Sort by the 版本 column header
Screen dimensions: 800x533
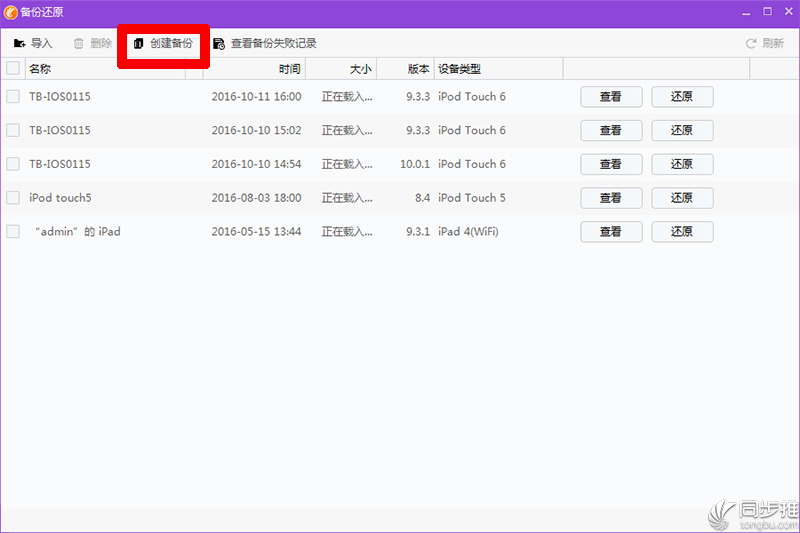pos(406,69)
